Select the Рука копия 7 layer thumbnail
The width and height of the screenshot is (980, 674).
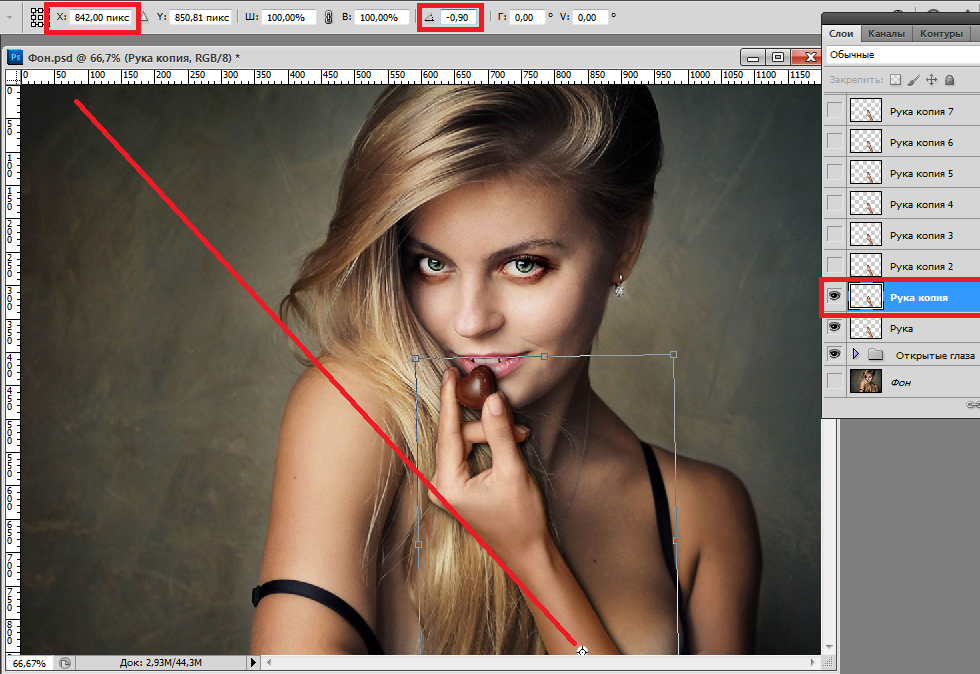866,110
